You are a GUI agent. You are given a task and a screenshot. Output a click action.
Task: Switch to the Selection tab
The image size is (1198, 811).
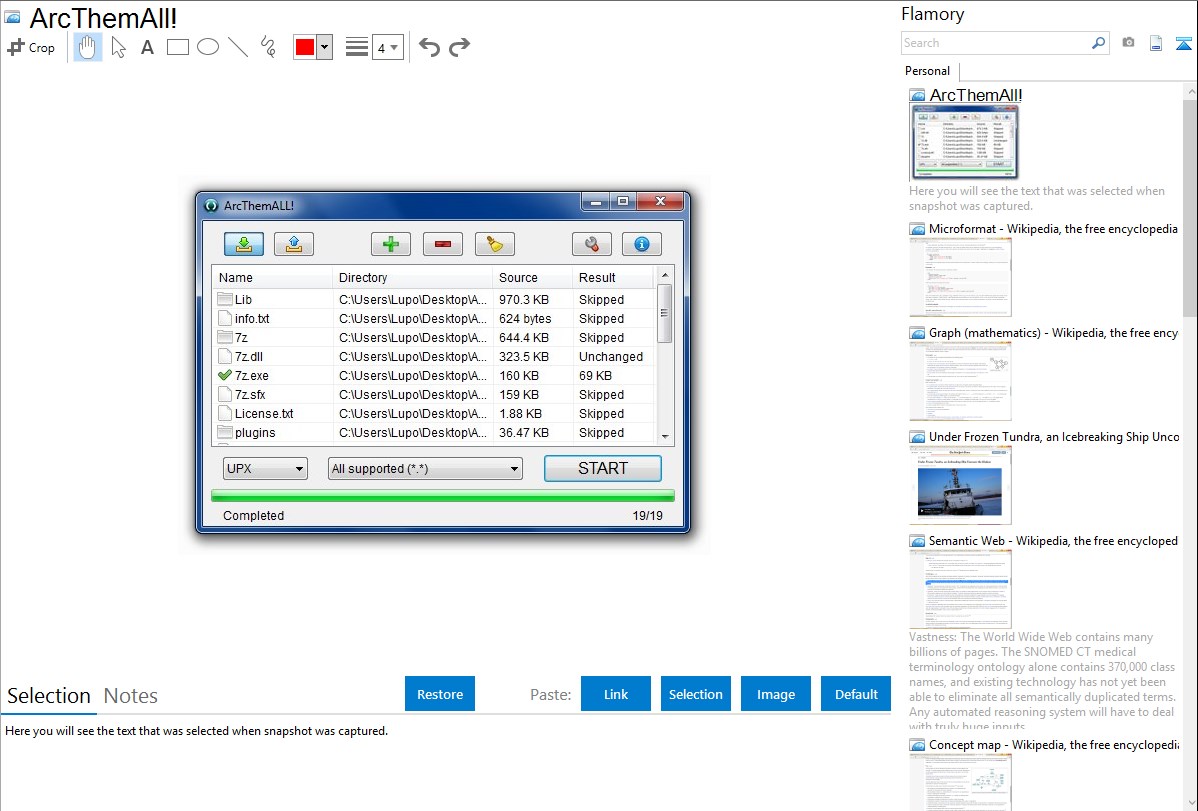pyautogui.click(x=49, y=696)
